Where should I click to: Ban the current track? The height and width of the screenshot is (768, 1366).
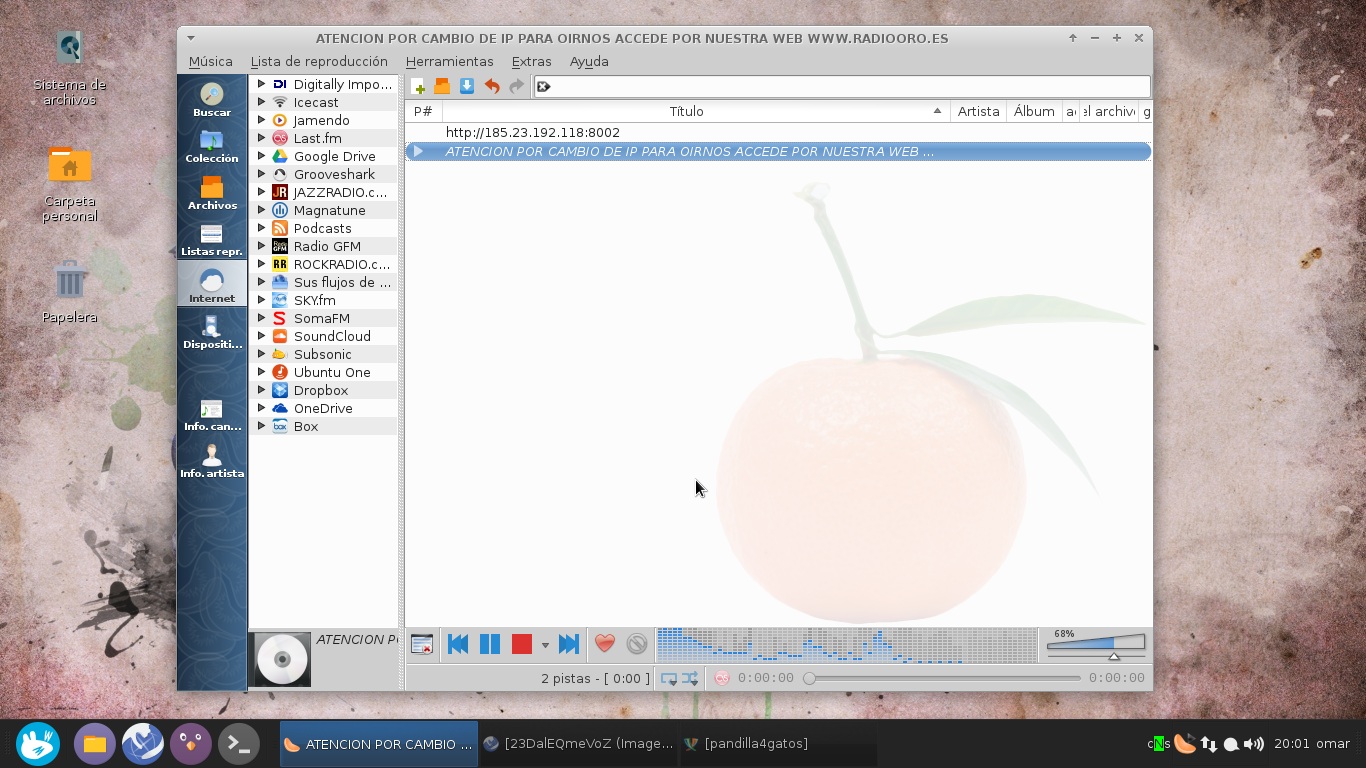click(637, 645)
